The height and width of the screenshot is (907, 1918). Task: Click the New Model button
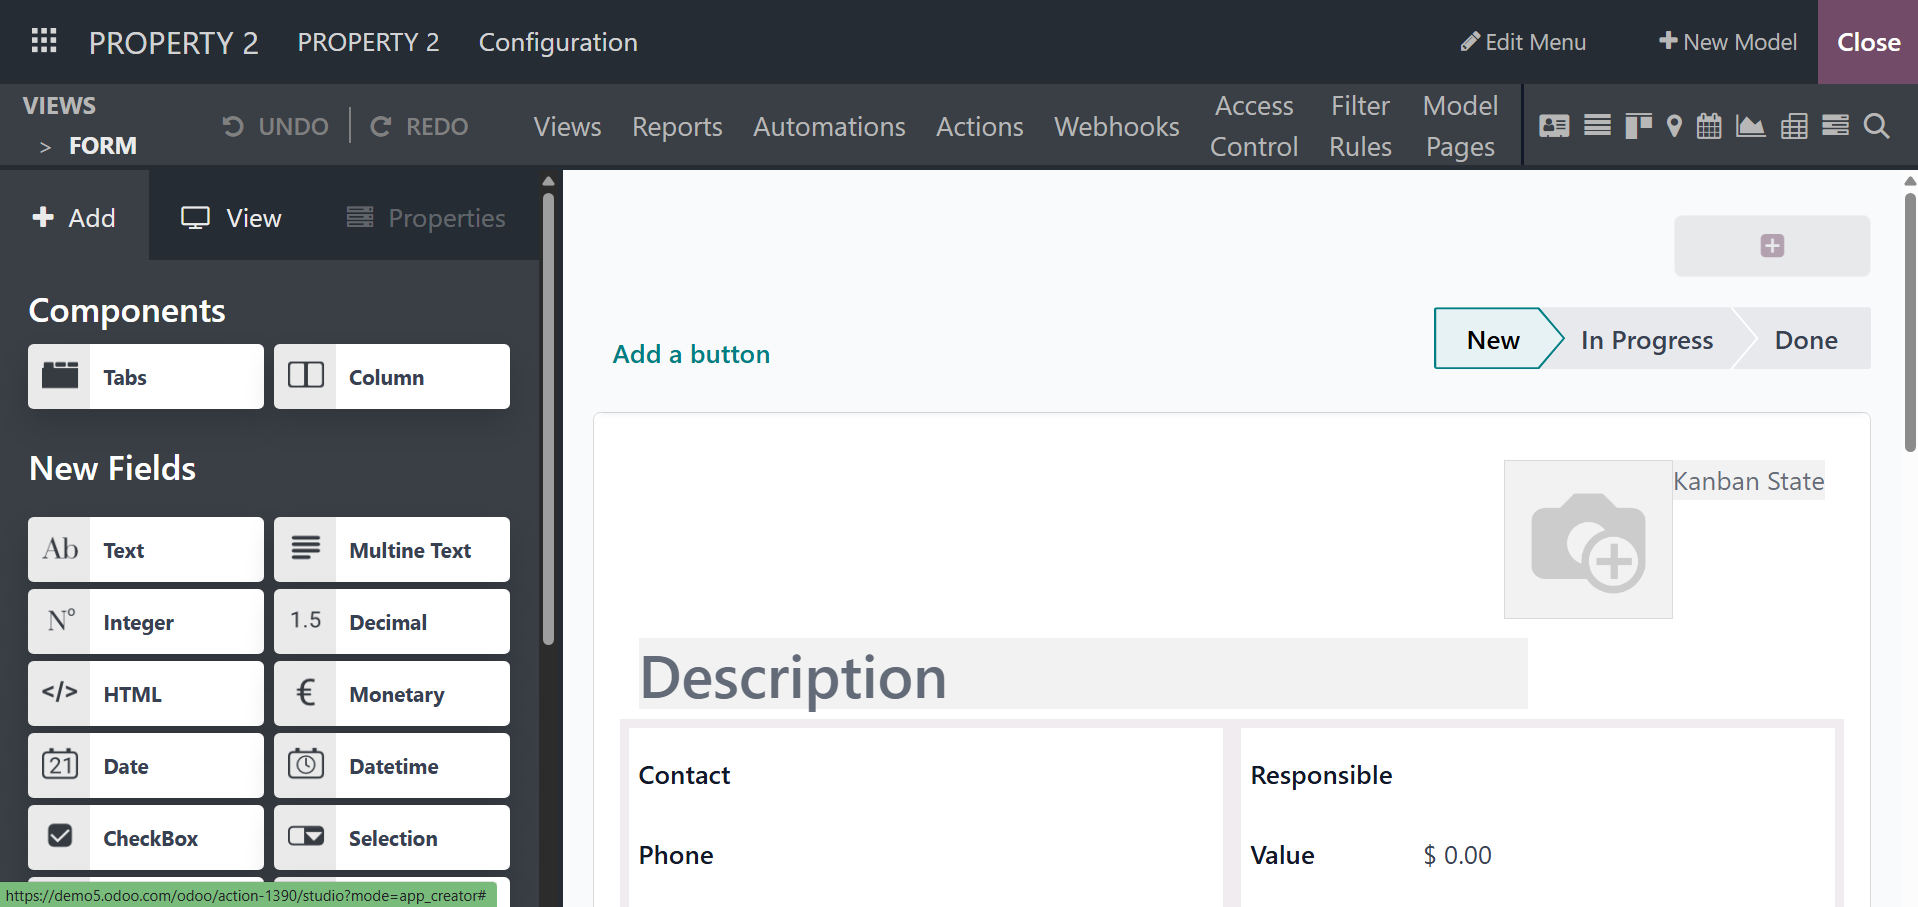(x=1727, y=42)
